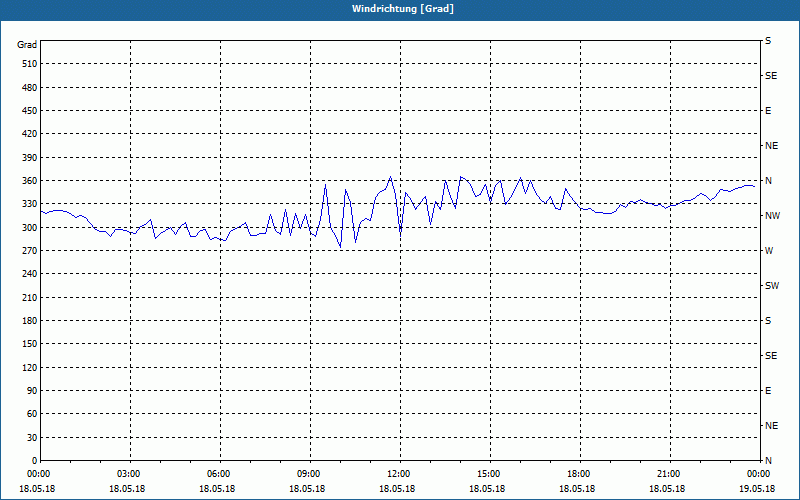Click the 21:00 time label
Image resolution: width=800 pixels, height=500 pixels.
coord(667,474)
